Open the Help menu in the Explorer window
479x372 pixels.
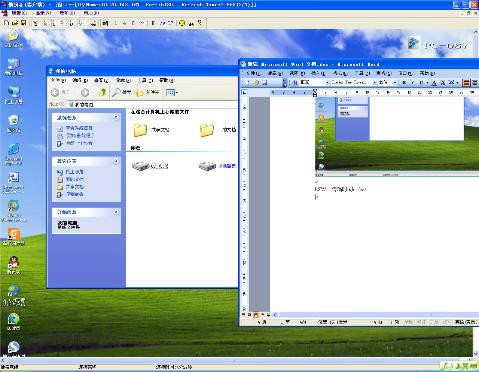(166, 80)
